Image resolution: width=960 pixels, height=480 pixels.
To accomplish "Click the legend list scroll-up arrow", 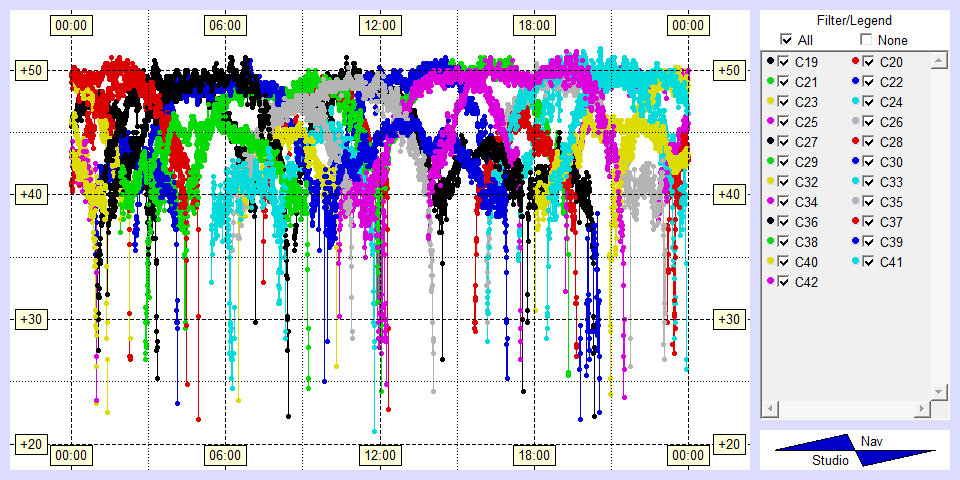I will pyautogui.click(x=938, y=62).
